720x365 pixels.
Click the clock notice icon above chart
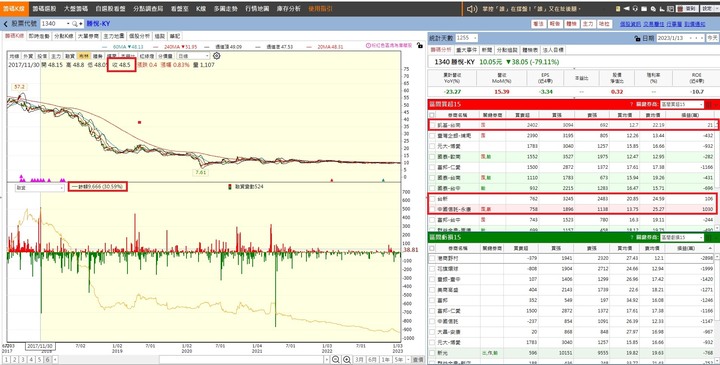(368, 45)
